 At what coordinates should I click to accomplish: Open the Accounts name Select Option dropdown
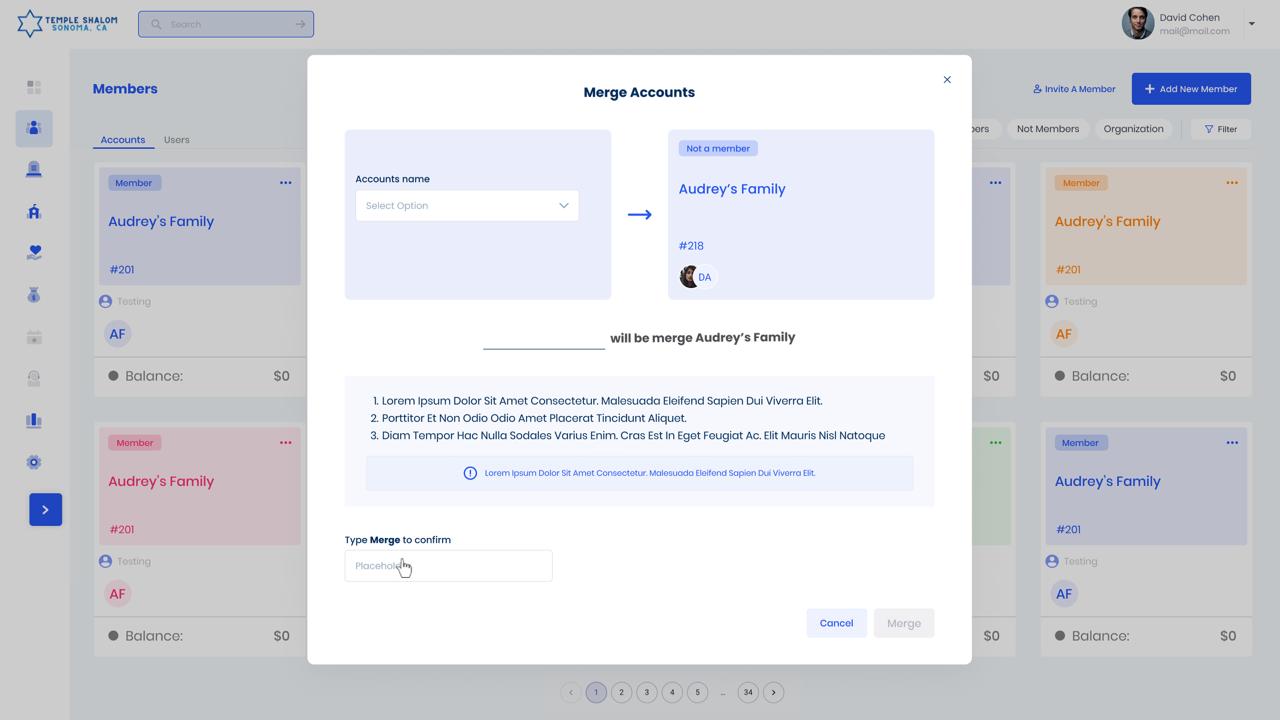pos(467,206)
